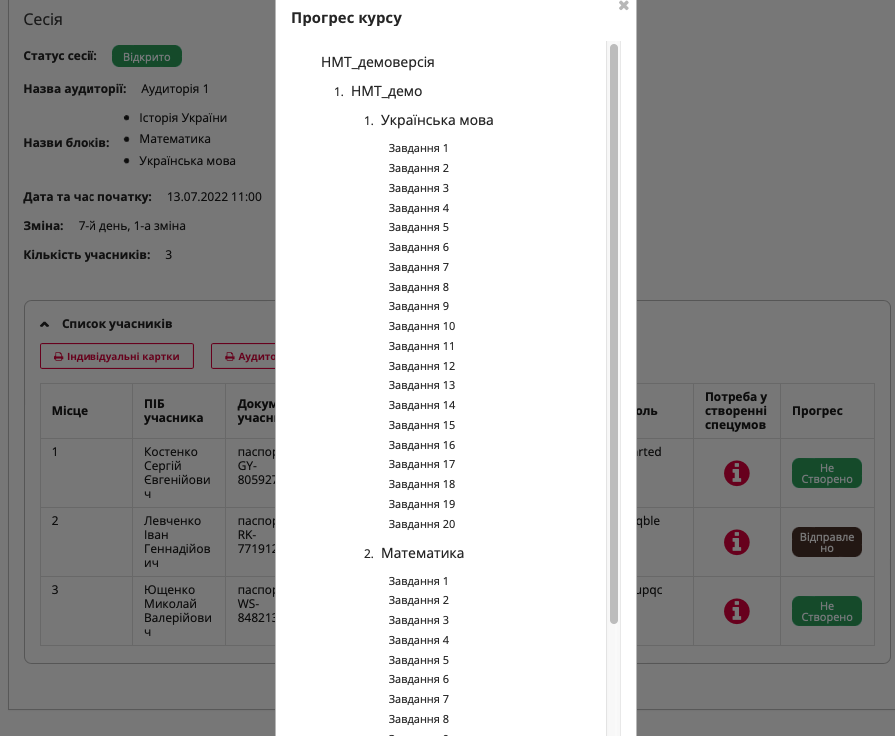895x736 pixels.
Task: Select Завдання 10 in the task list
Action: [421, 326]
